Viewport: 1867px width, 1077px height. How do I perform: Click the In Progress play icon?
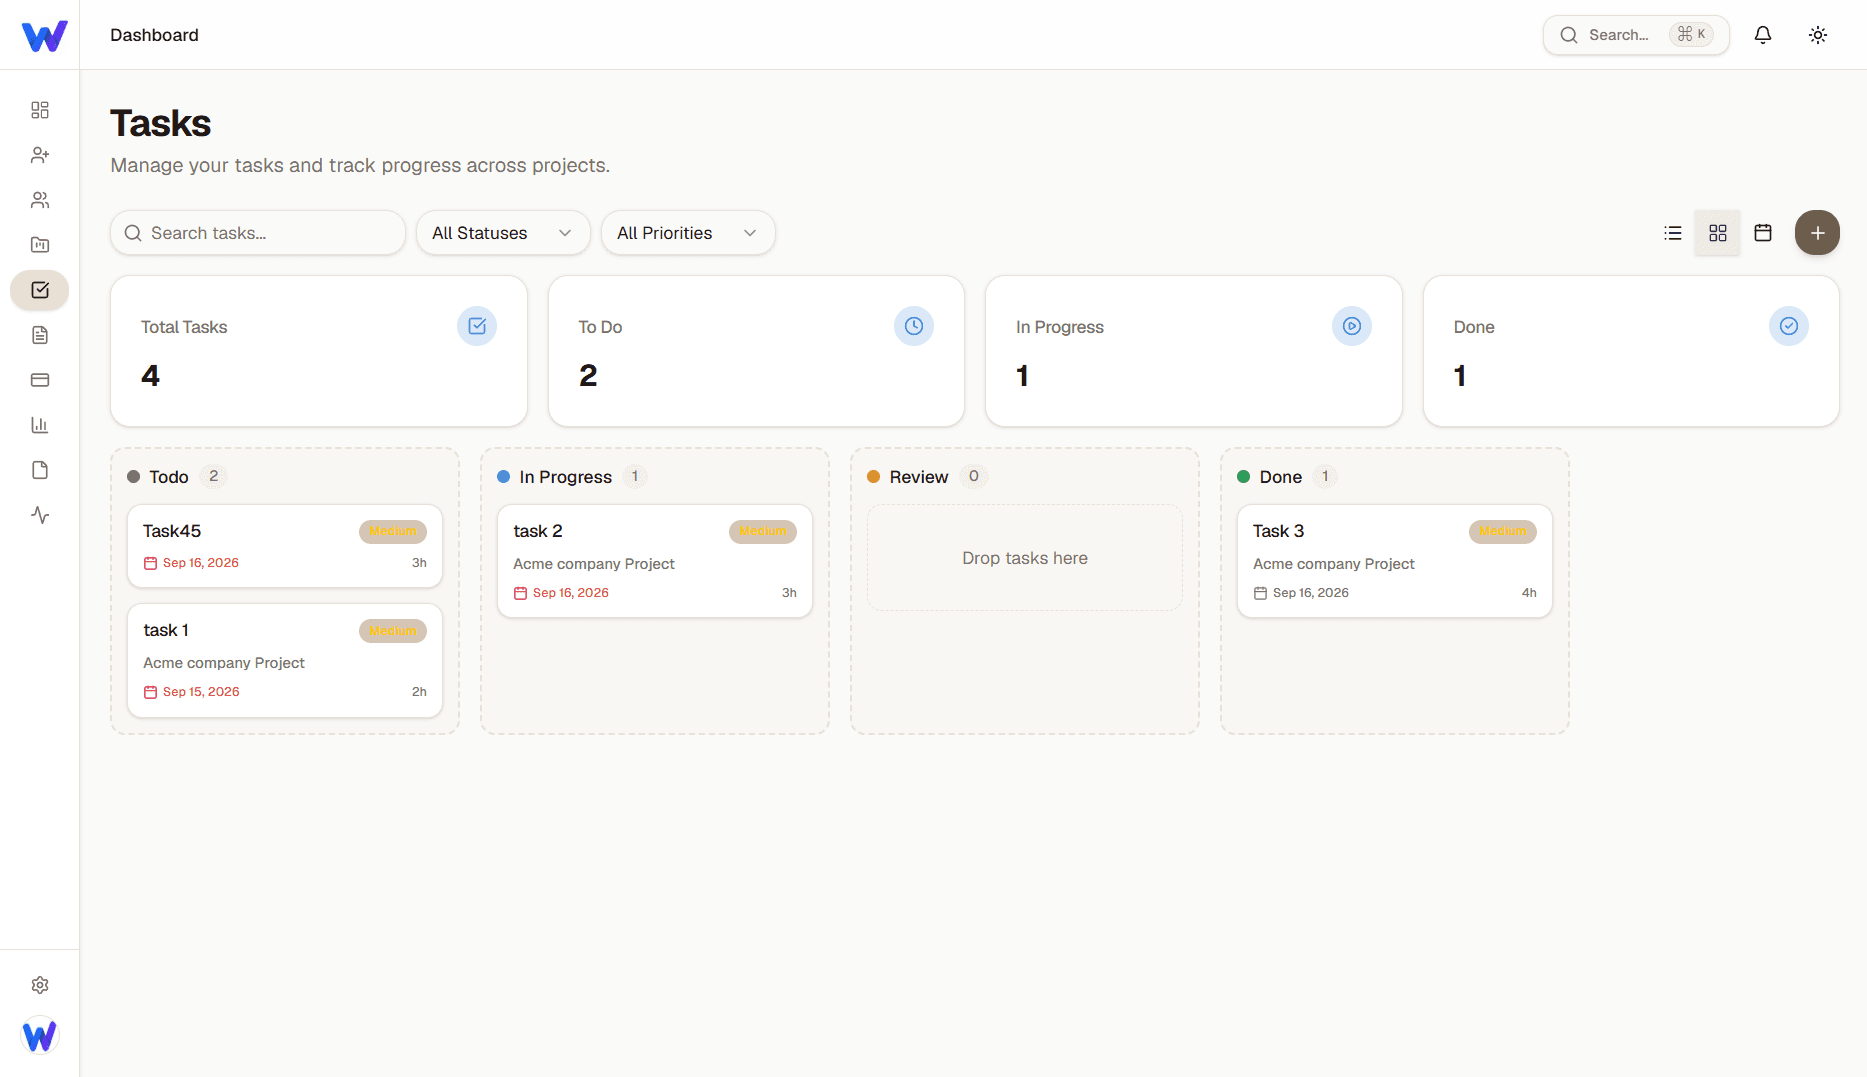1352,326
